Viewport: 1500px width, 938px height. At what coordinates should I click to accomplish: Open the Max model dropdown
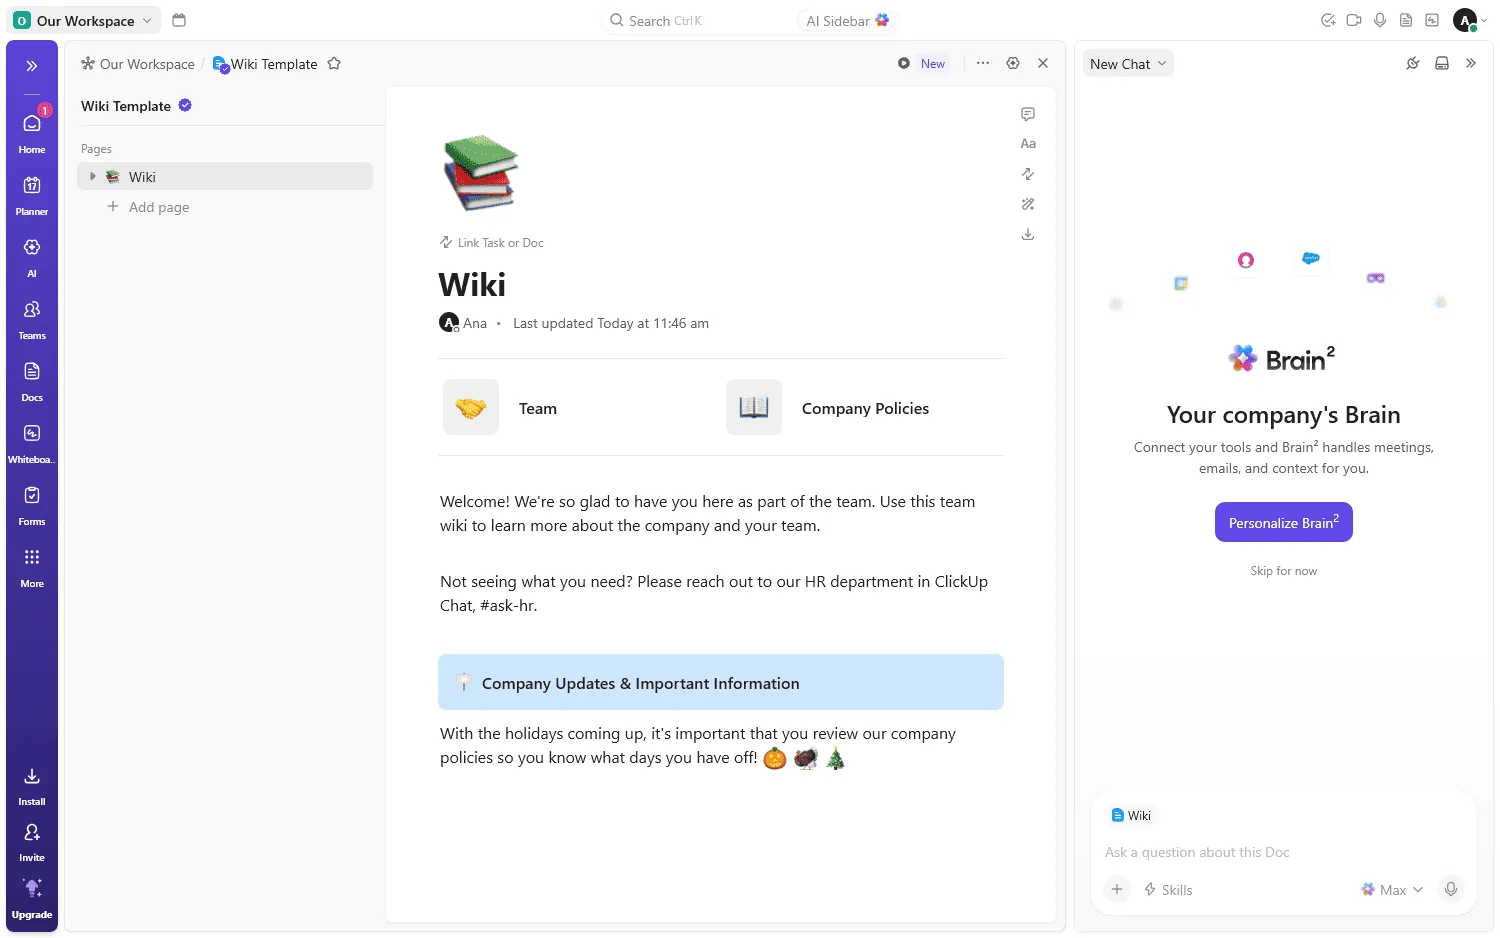(x=1392, y=890)
